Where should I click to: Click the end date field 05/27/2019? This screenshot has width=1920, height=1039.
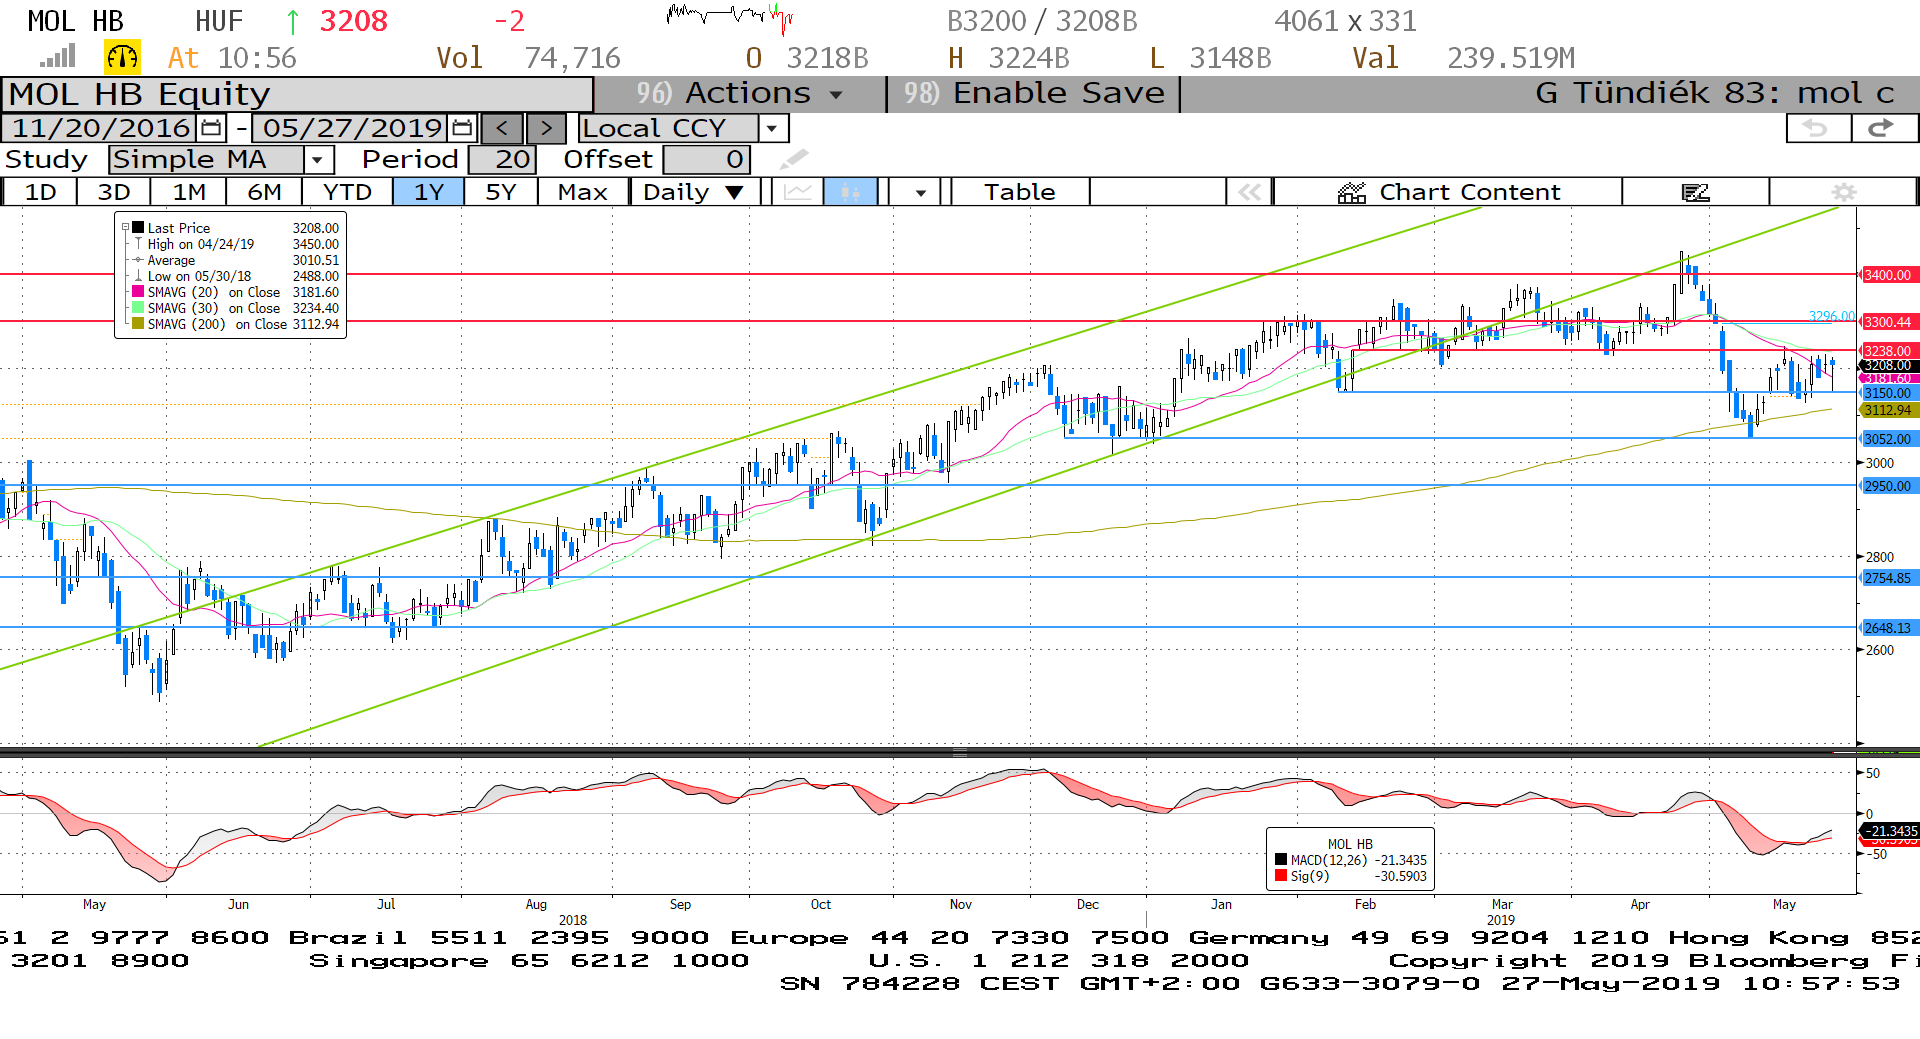point(351,128)
